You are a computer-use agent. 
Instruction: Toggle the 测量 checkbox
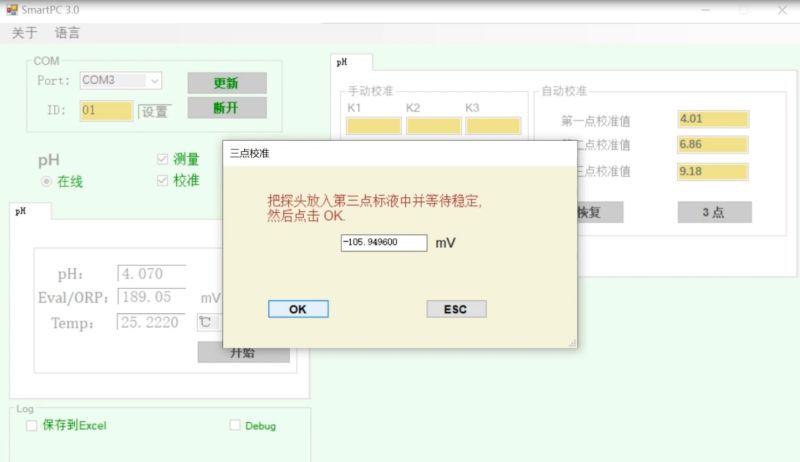coord(163,159)
